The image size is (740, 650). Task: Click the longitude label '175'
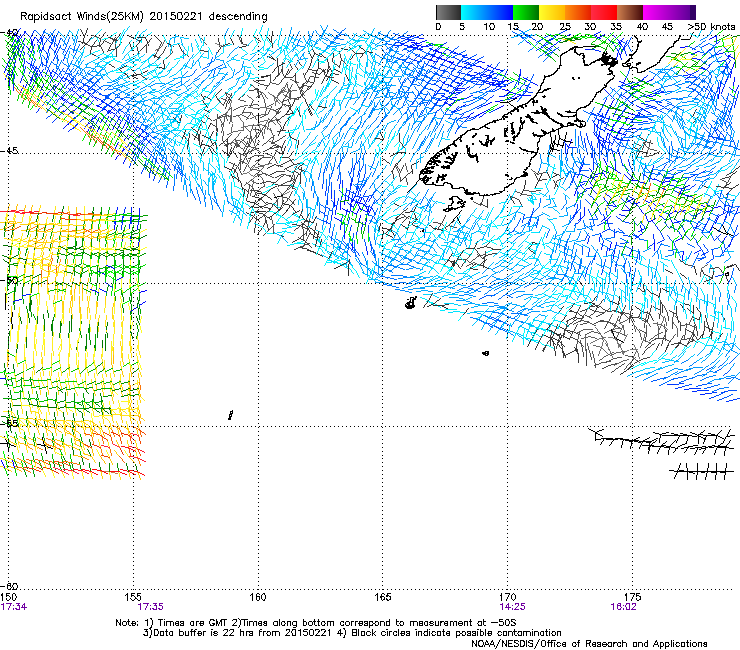pyautogui.click(x=632, y=597)
